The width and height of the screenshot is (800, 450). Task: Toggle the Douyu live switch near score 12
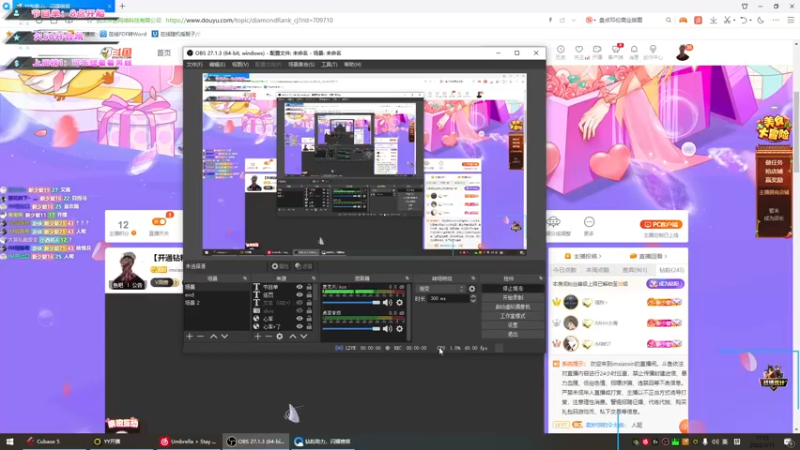point(159,222)
